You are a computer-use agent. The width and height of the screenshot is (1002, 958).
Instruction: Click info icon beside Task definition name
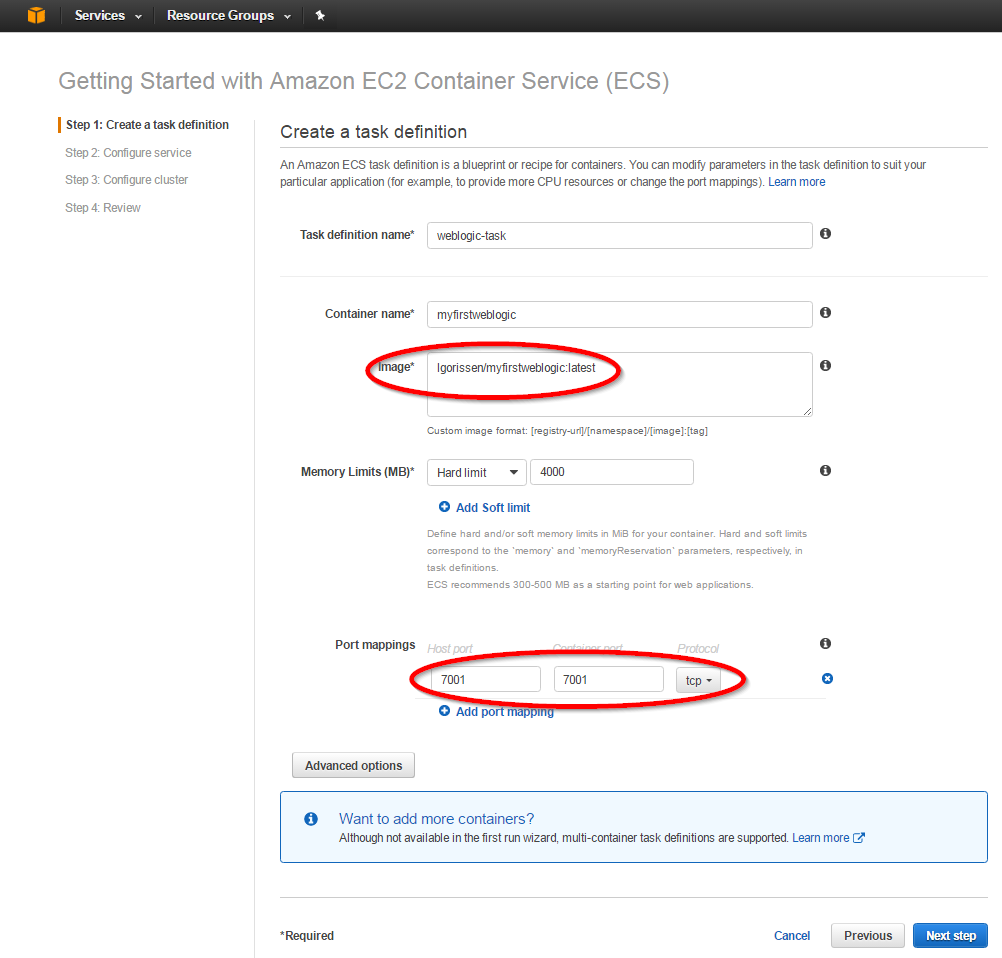pos(825,233)
